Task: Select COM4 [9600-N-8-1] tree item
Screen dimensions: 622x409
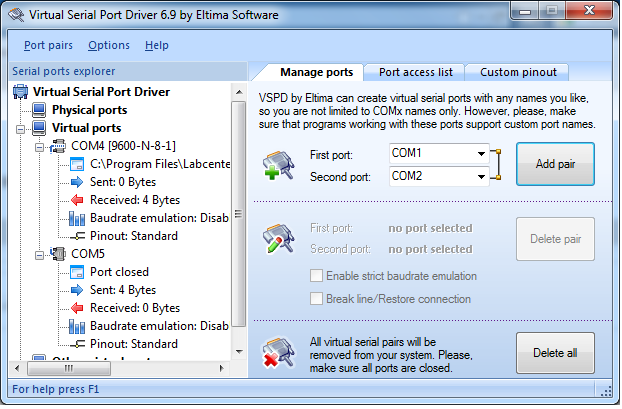Action: (x=123, y=146)
